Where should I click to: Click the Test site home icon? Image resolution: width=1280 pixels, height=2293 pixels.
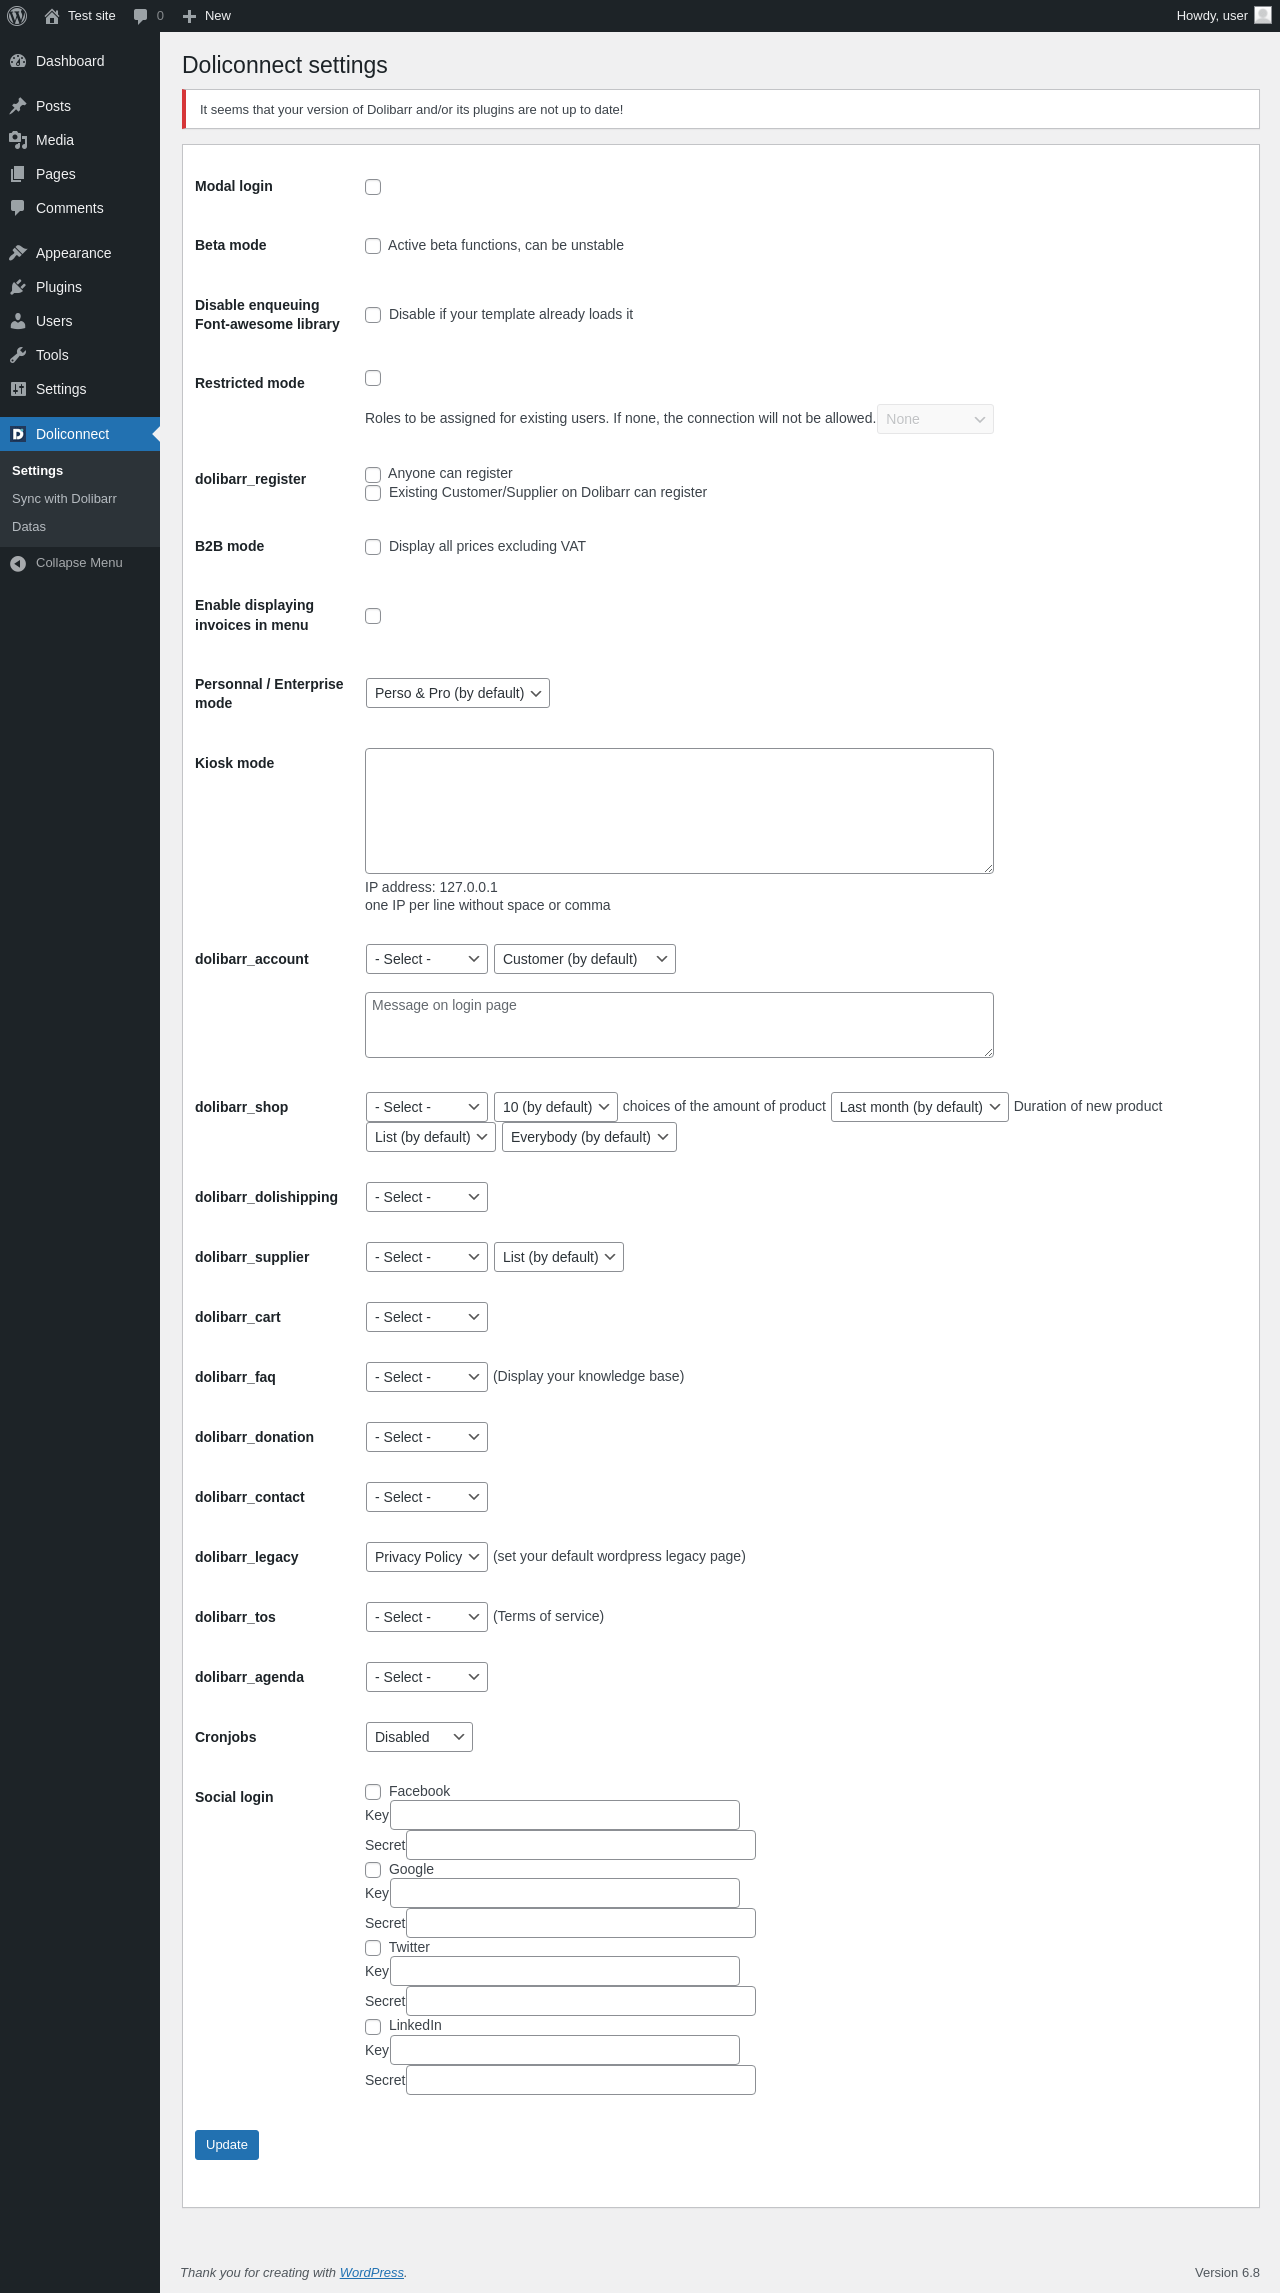[x=52, y=16]
